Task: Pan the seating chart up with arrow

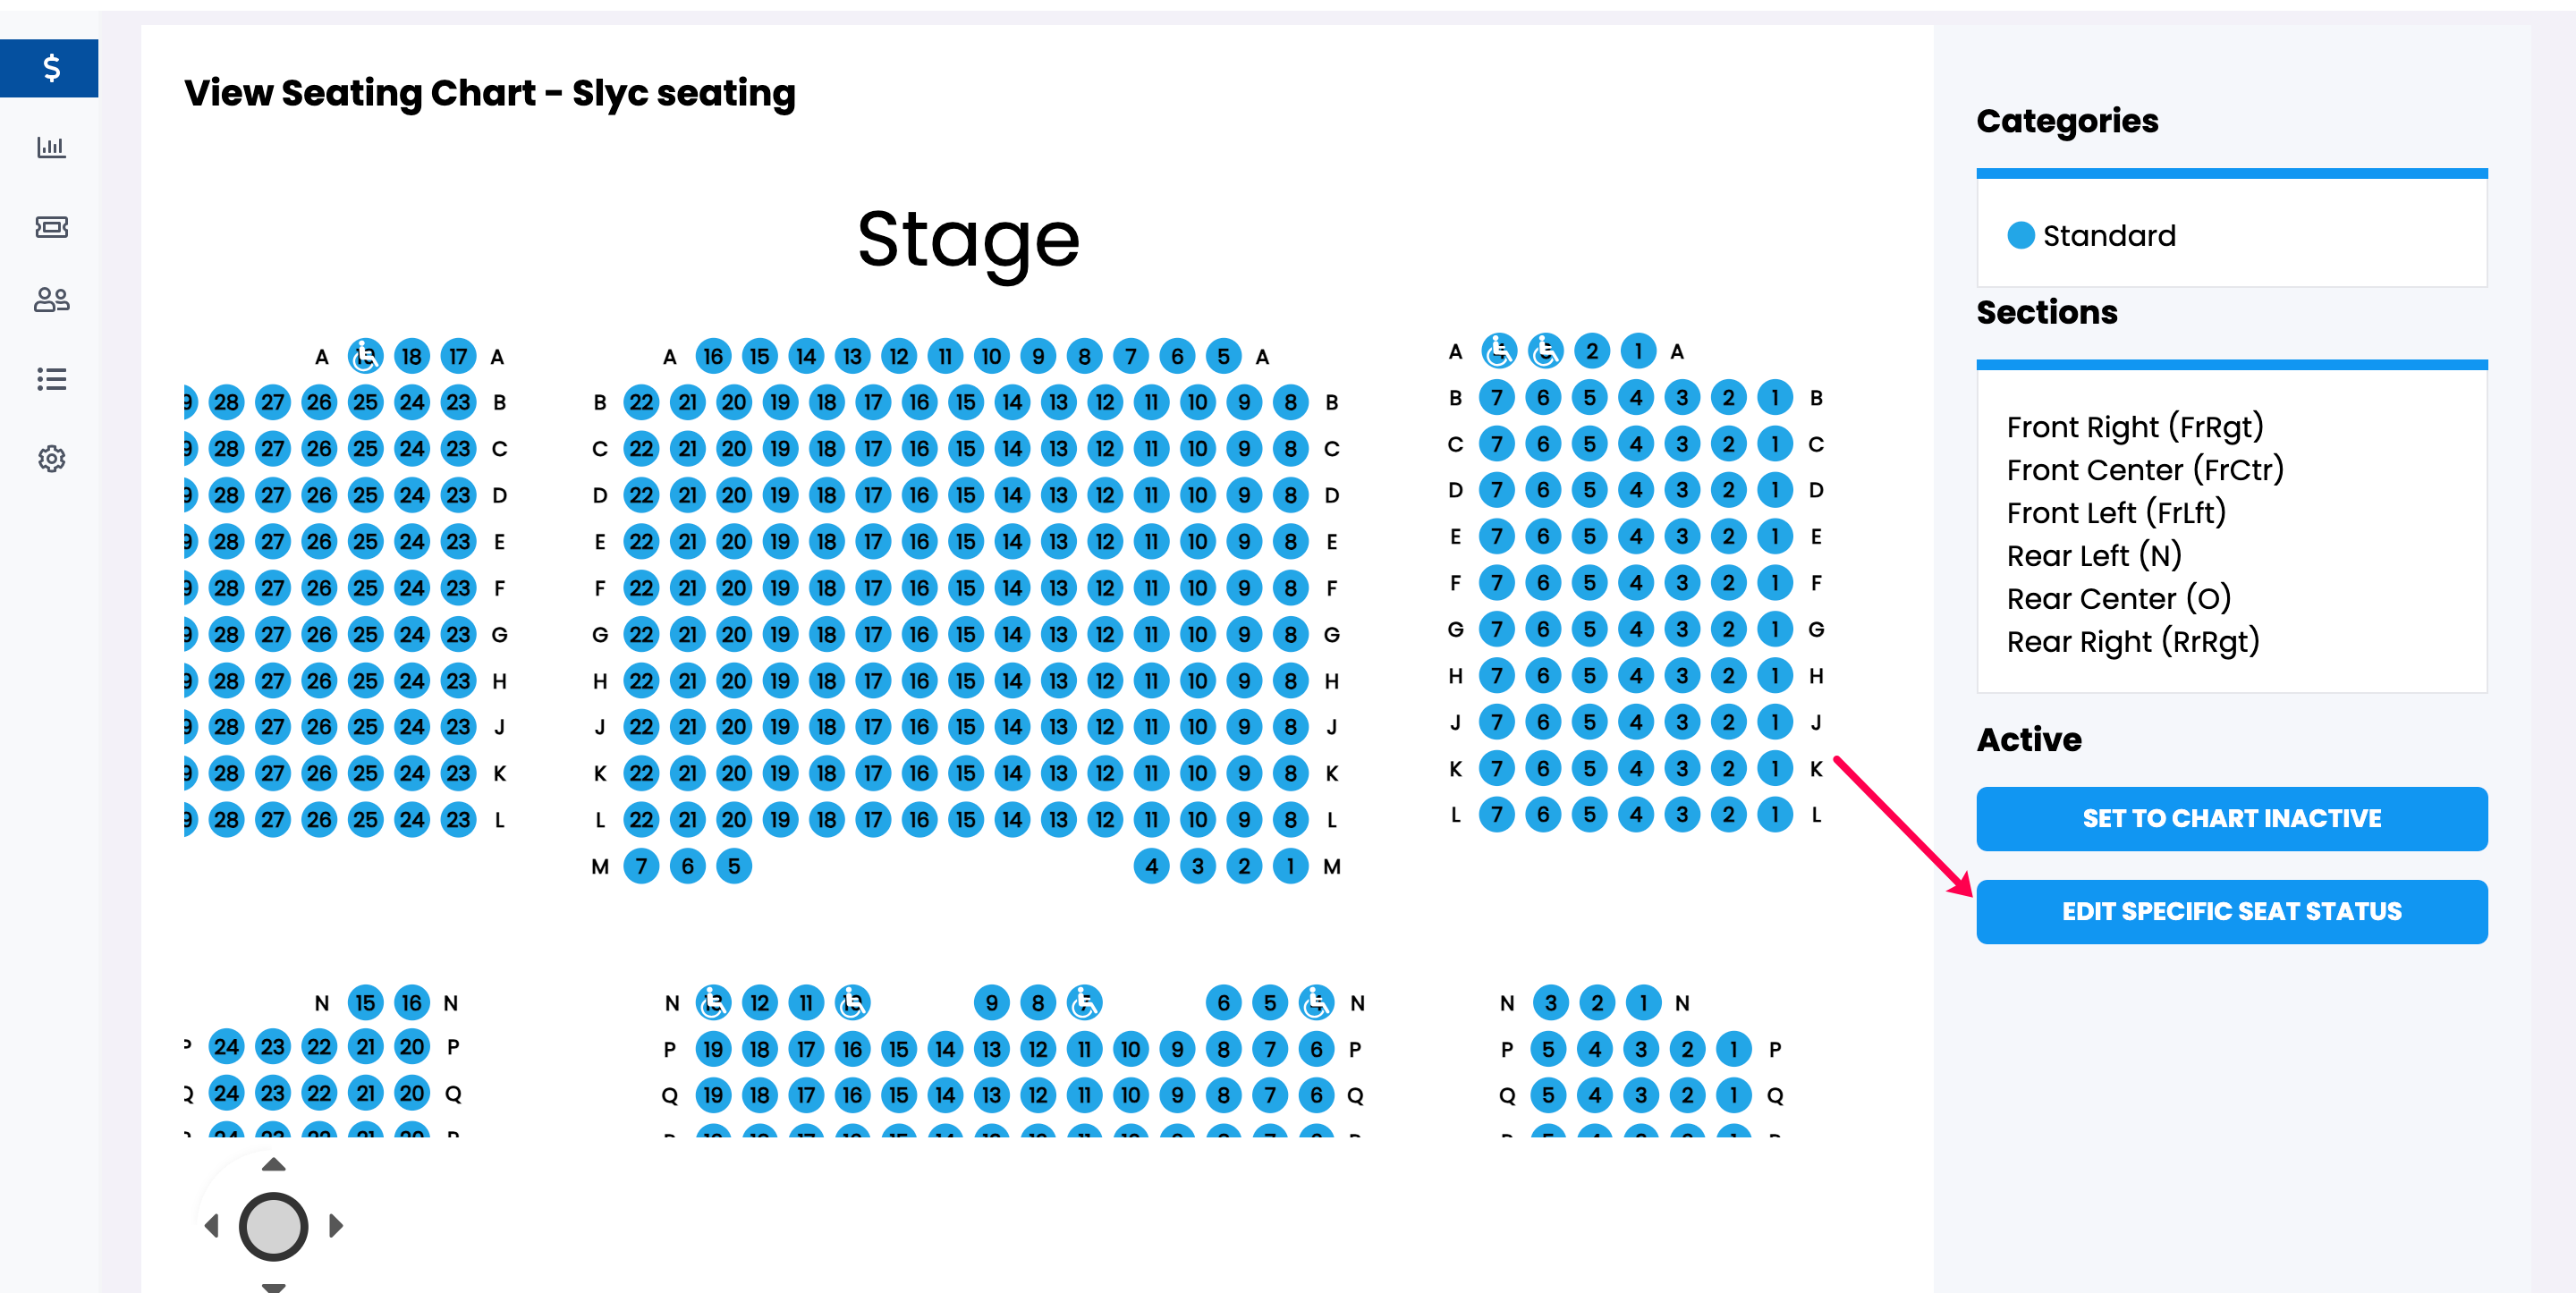Action: pyautogui.click(x=273, y=1164)
